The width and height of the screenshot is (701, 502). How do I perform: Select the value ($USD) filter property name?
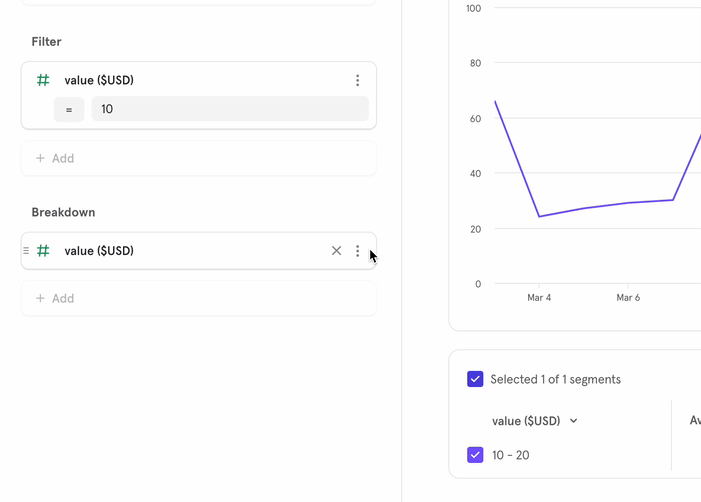[99, 80]
